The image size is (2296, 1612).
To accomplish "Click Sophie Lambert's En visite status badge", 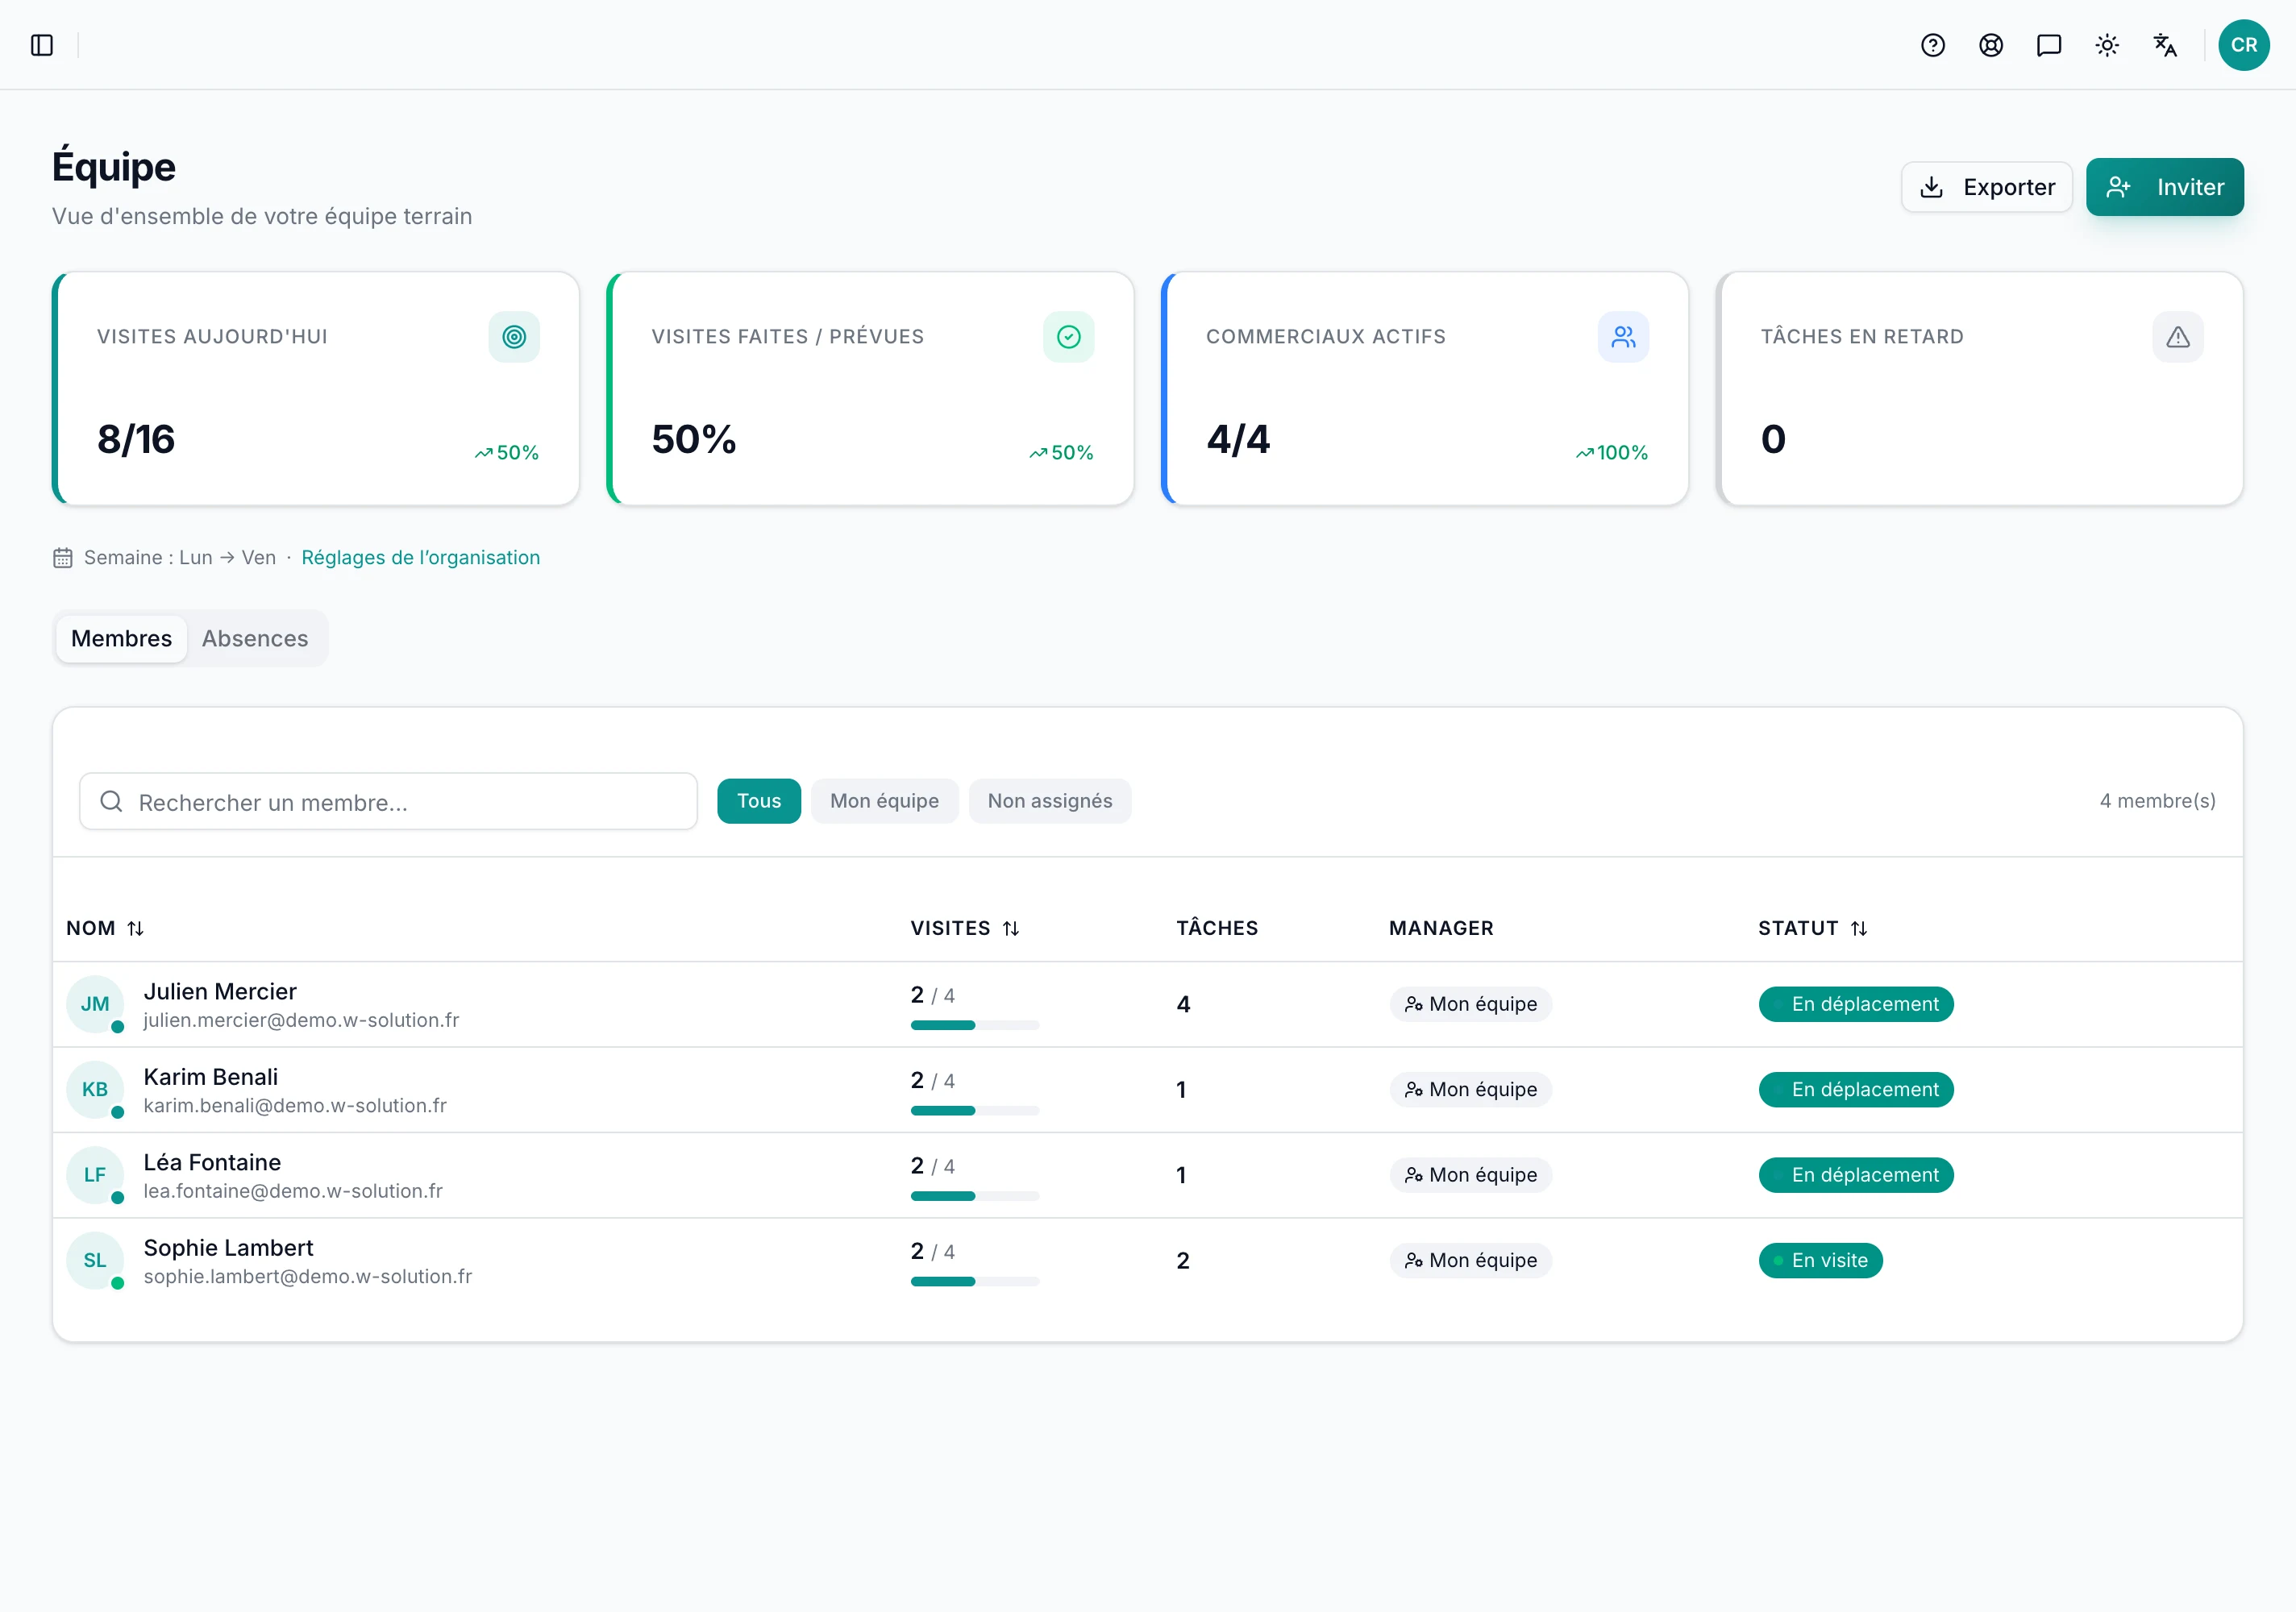I will 1820,1260.
